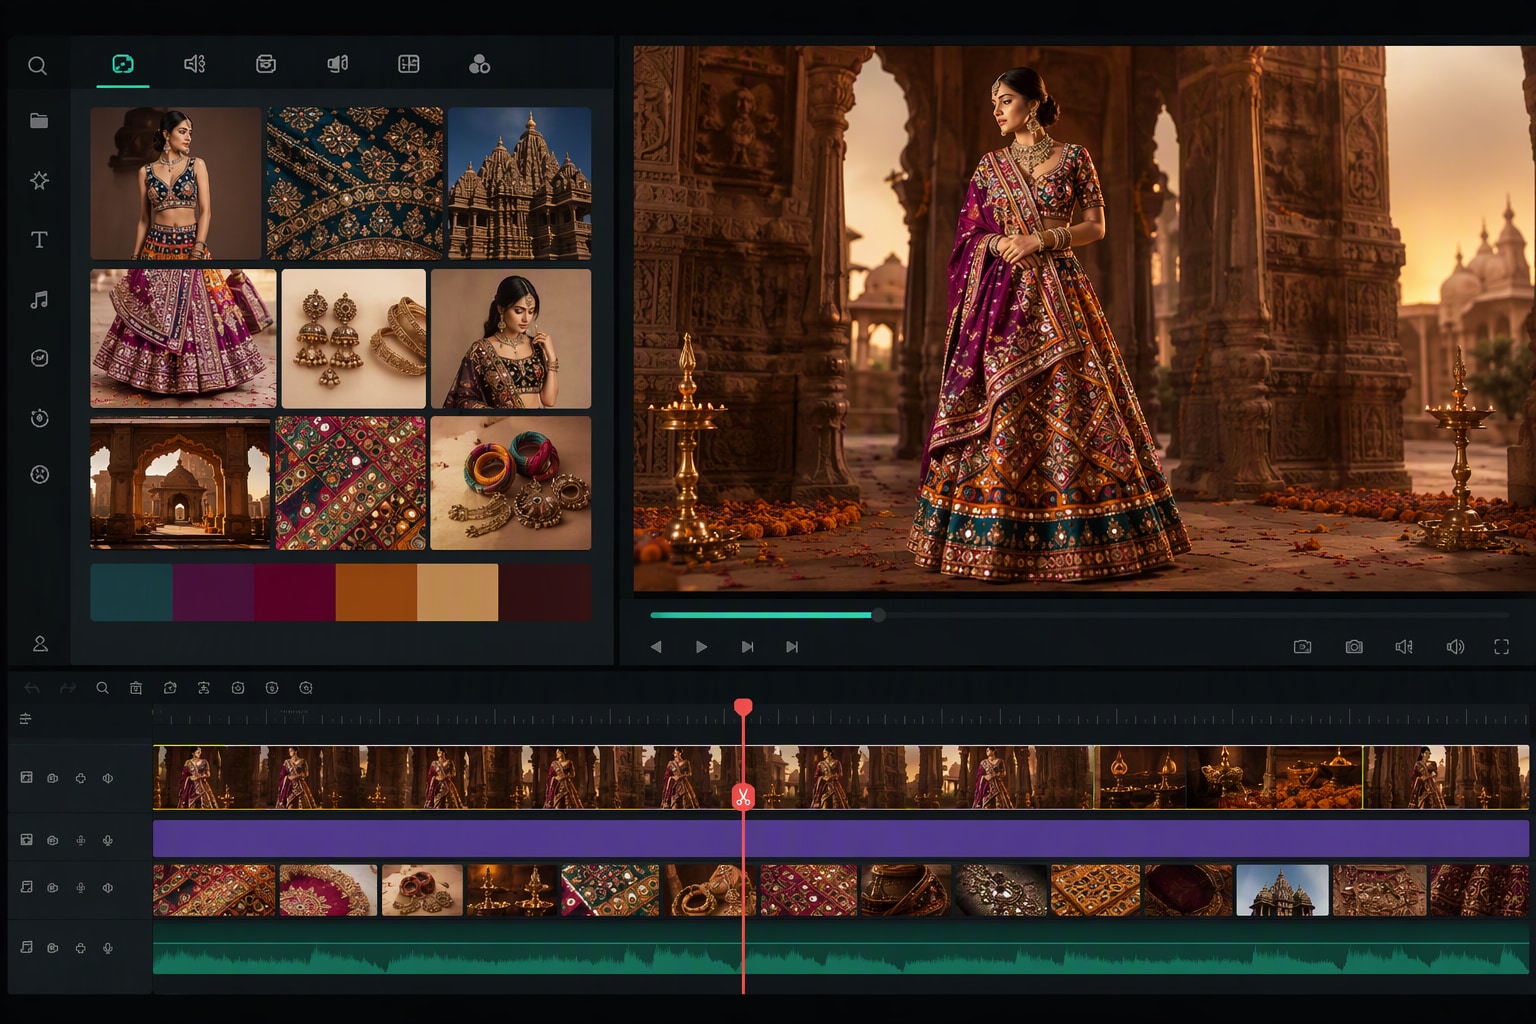
Task: Switch to the speaker audio tab right of the media tab
Action: point(195,64)
